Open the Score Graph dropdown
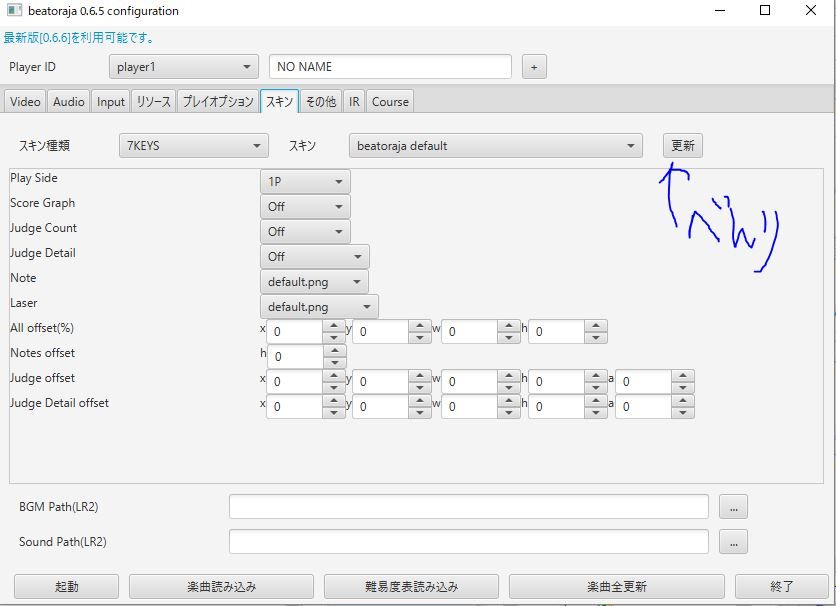 click(305, 207)
